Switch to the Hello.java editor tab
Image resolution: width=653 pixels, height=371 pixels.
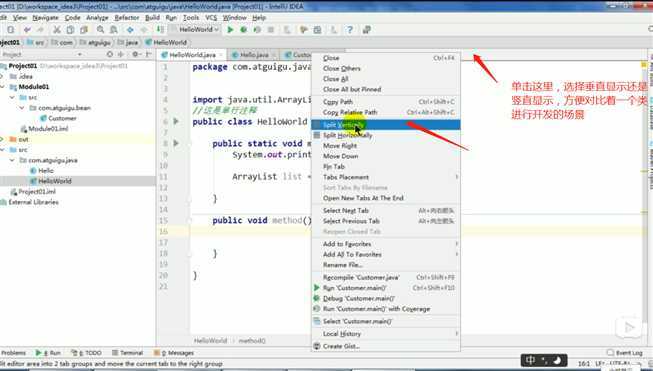254,55
